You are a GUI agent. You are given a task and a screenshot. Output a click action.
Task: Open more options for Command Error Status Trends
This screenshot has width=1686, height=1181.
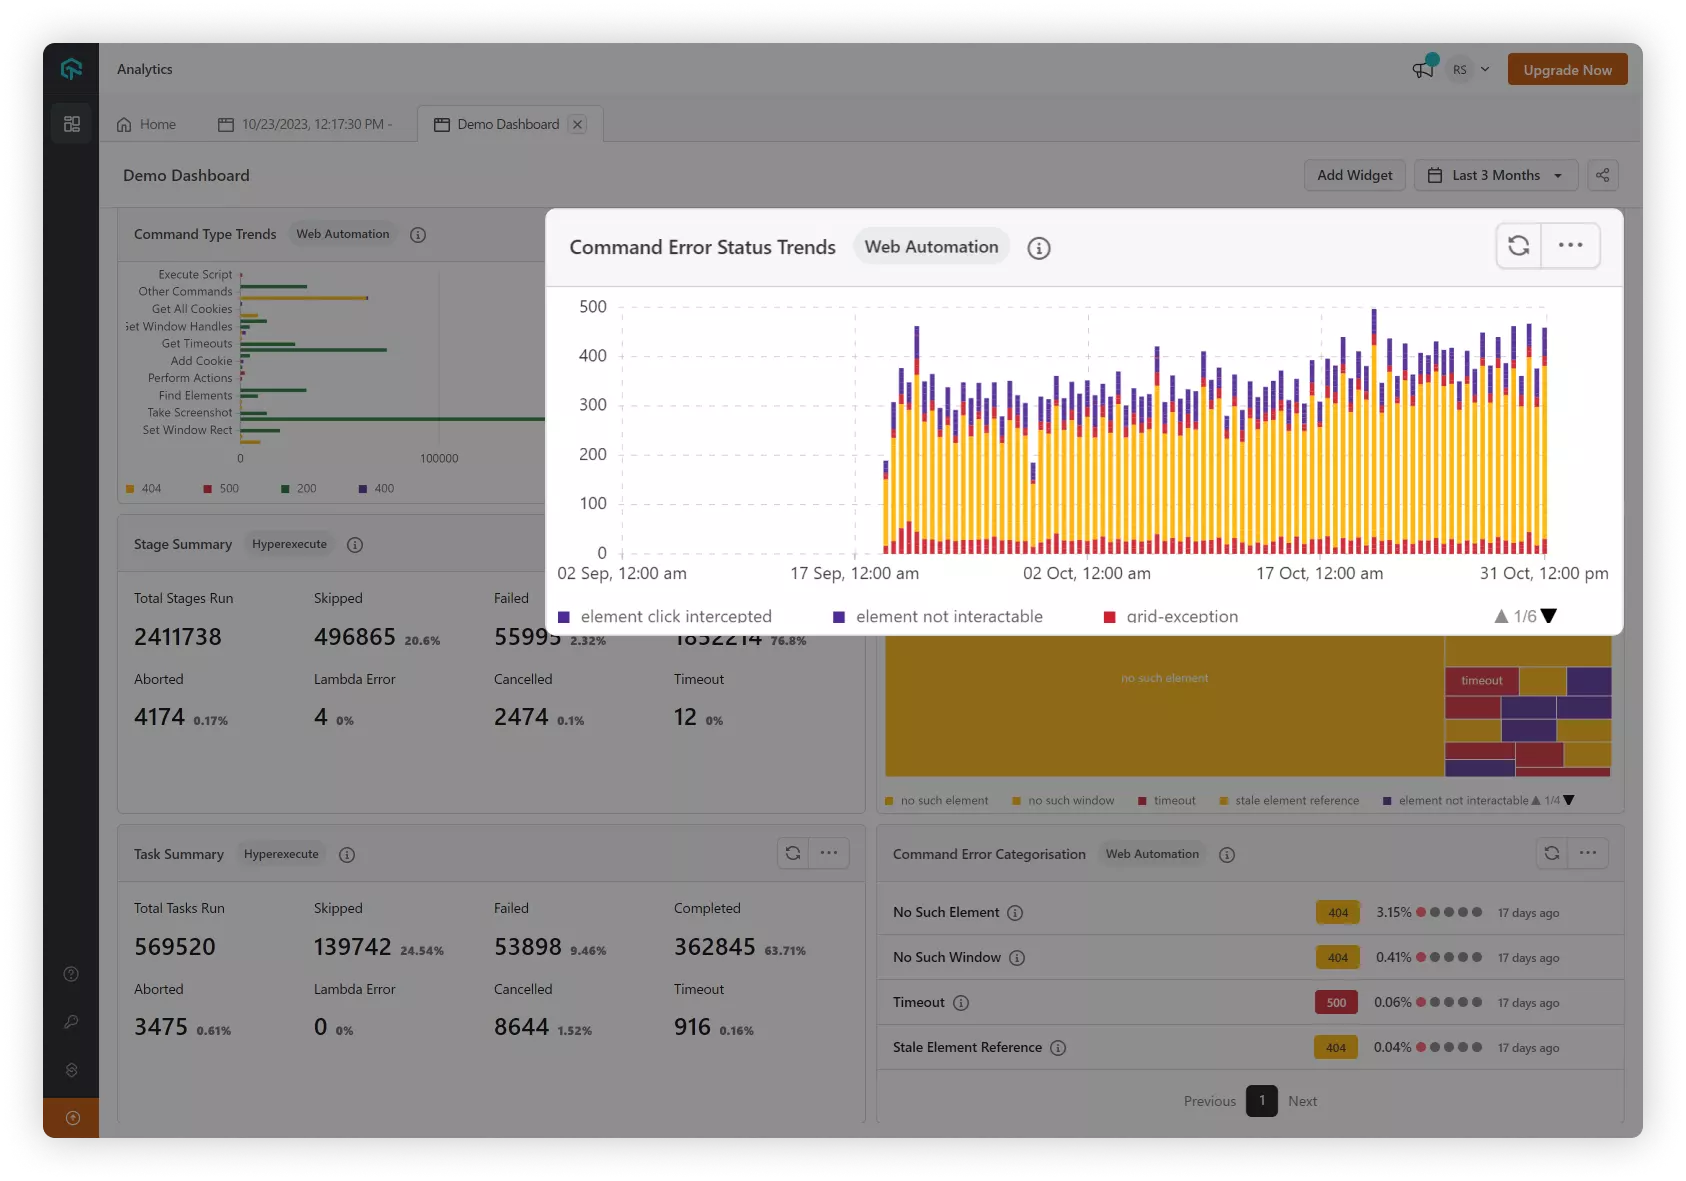1570,246
